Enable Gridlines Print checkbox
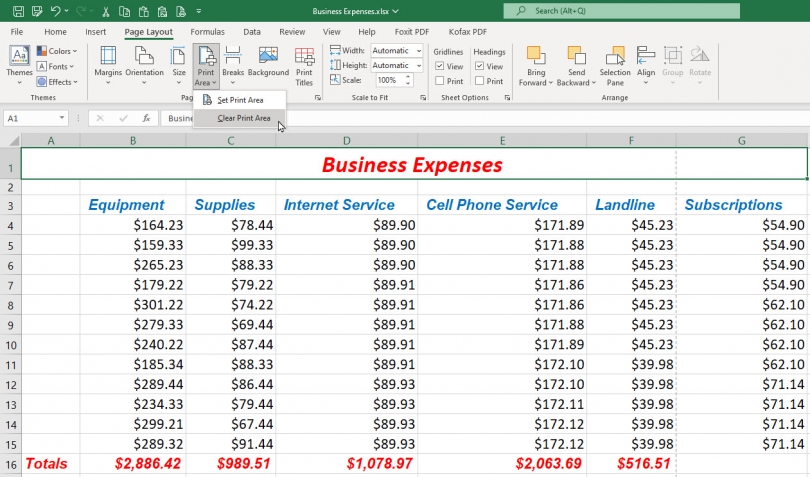This screenshot has height=477, width=810. [440, 81]
